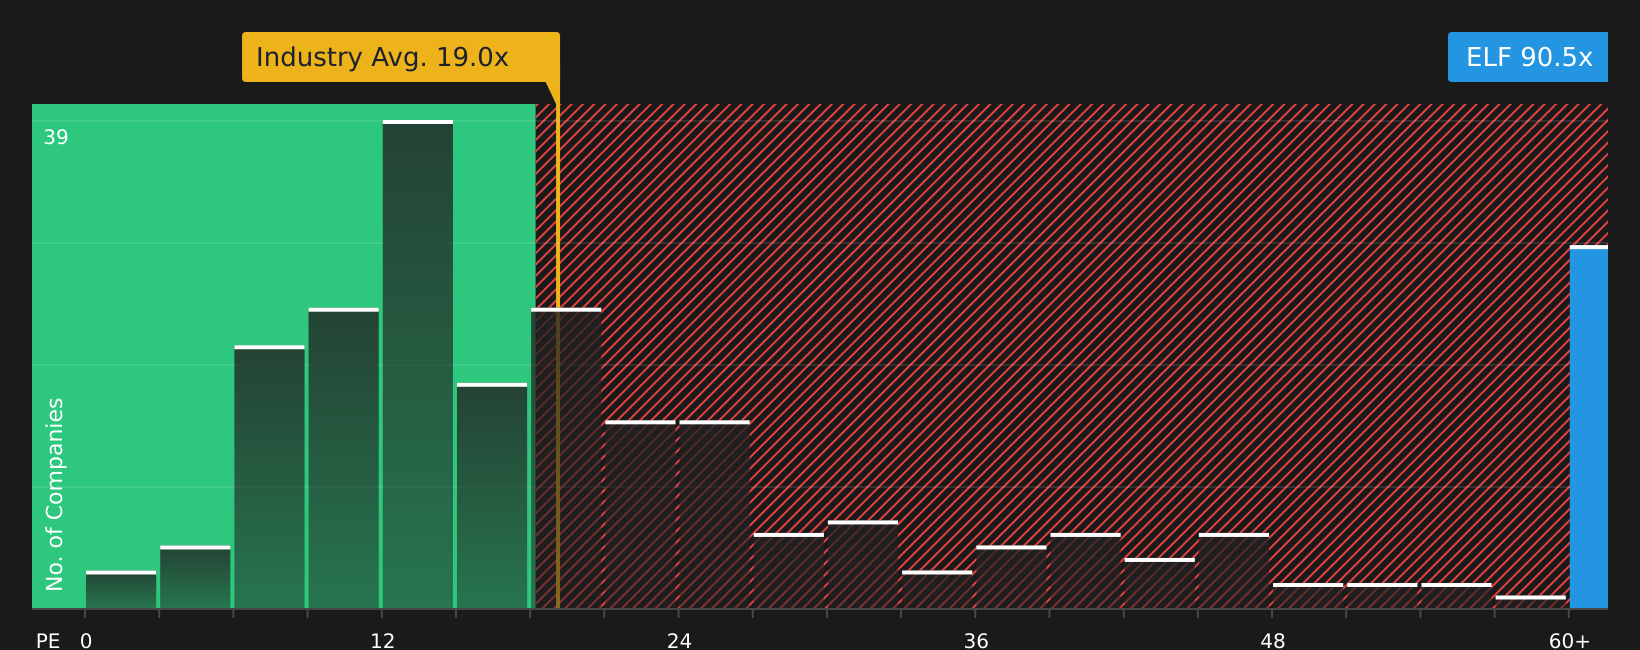Image resolution: width=1640 pixels, height=650 pixels.
Task: Click the 60+ tick label on PE axis
Action: (x=1569, y=641)
